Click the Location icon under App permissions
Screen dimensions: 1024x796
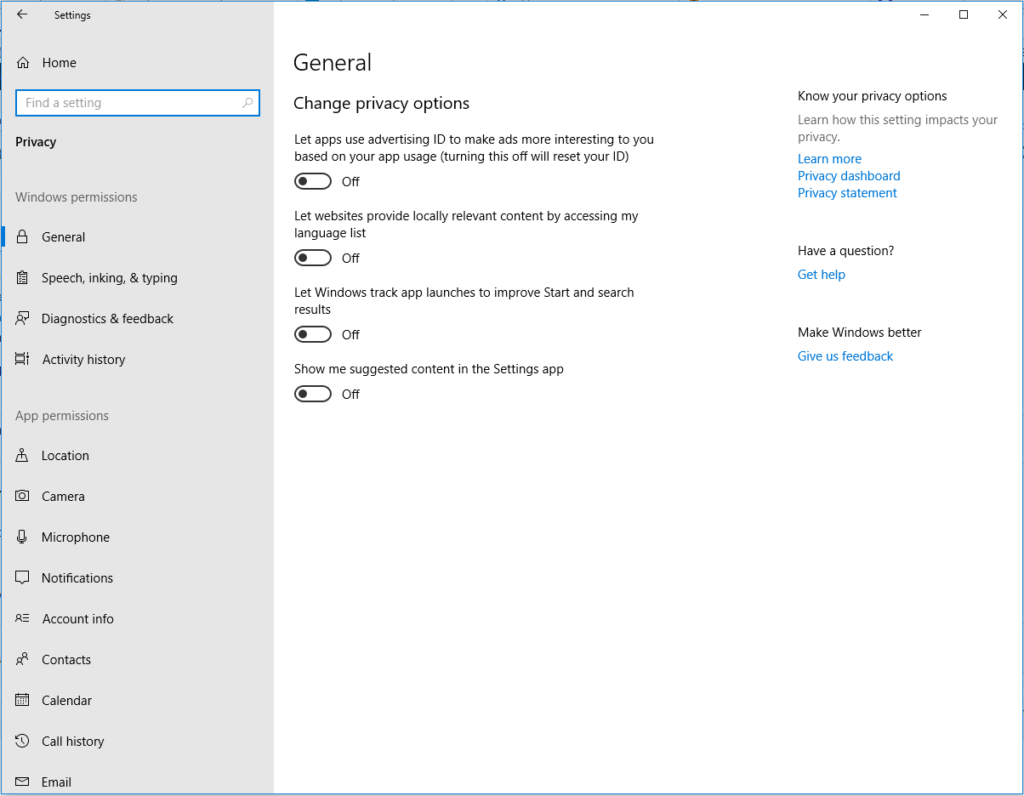coord(22,456)
